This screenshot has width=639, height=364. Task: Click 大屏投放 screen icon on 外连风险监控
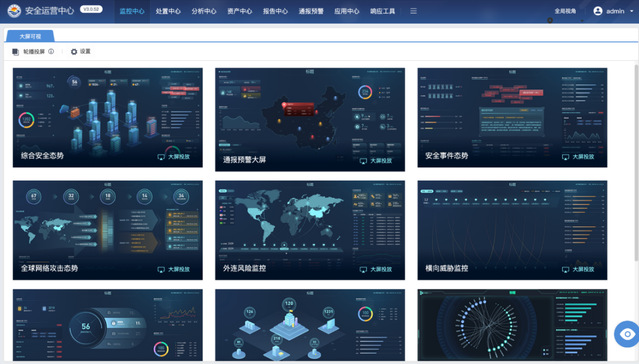363,269
